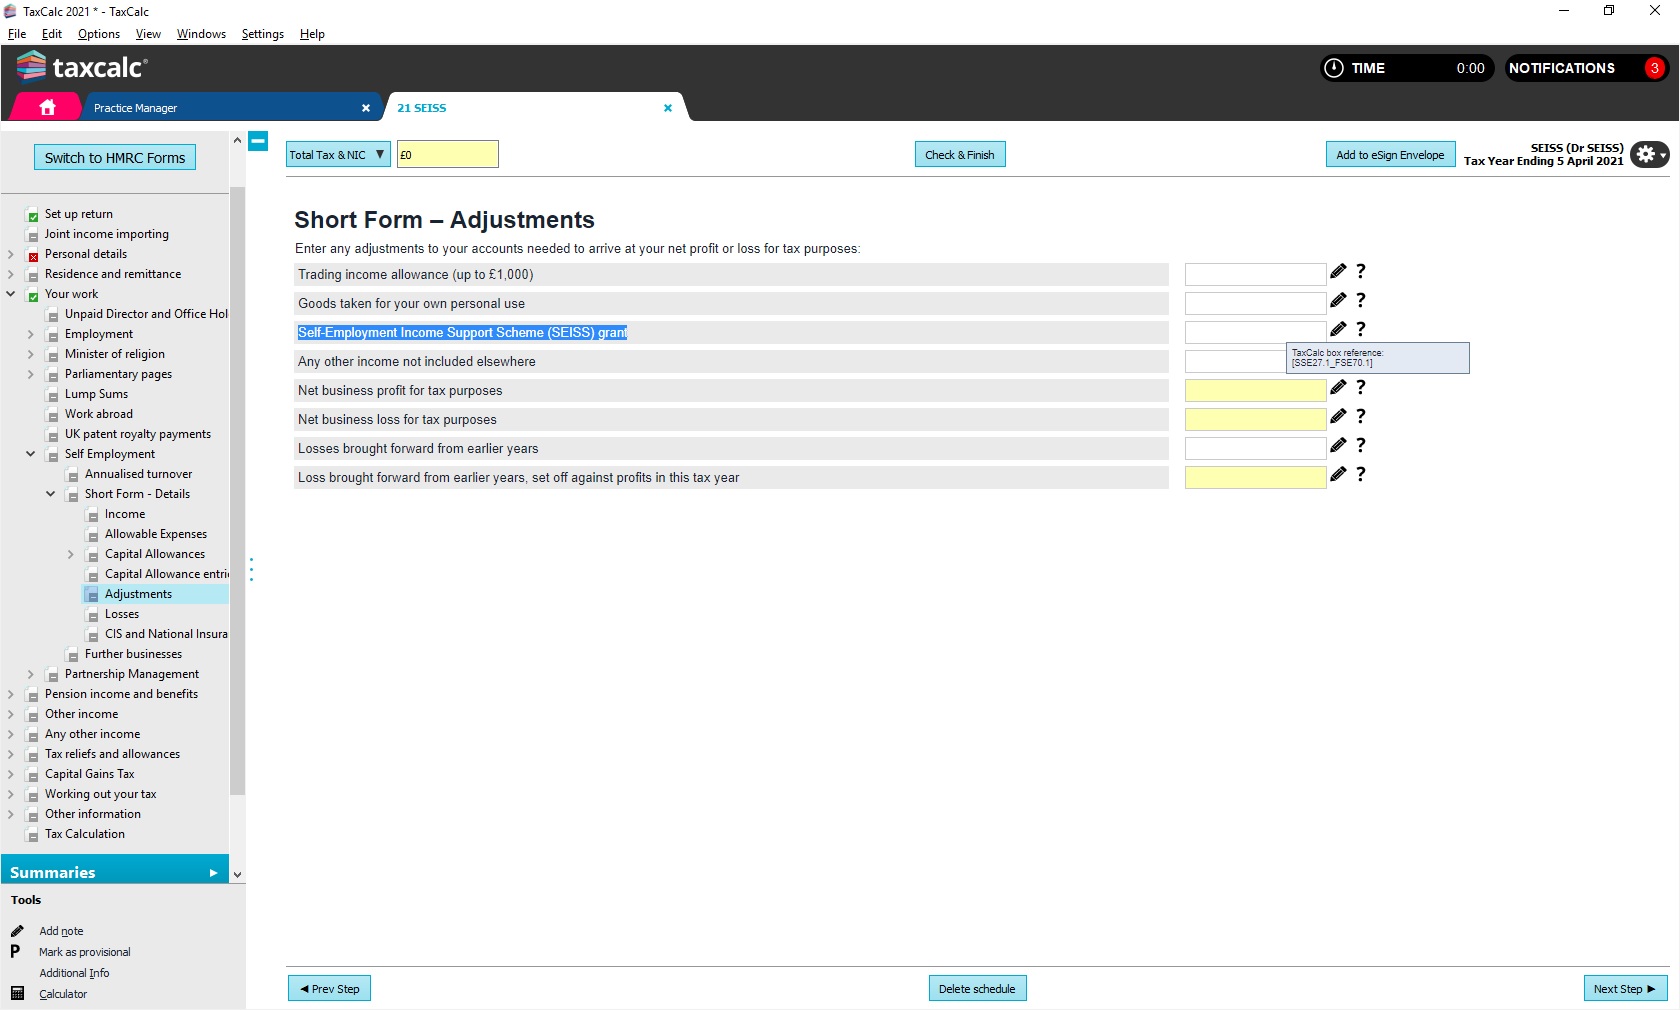
Task: Click Losses brought forward input field
Action: click(x=1255, y=448)
